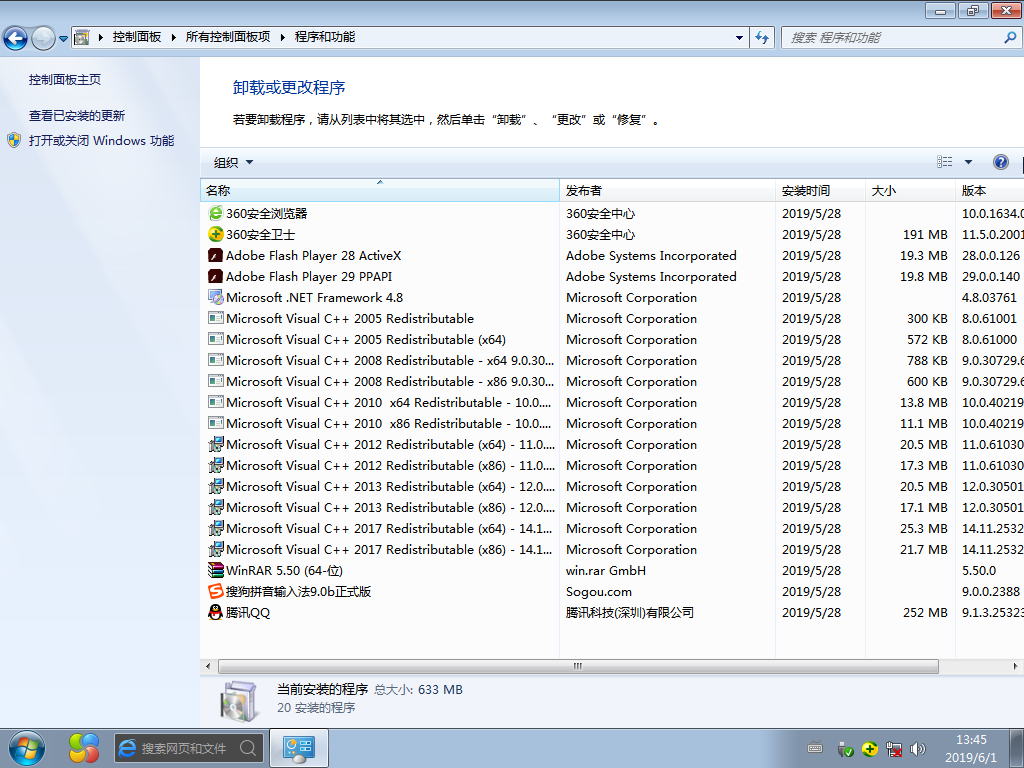Open Help with the question mark icon

(x=1000, y=162)
